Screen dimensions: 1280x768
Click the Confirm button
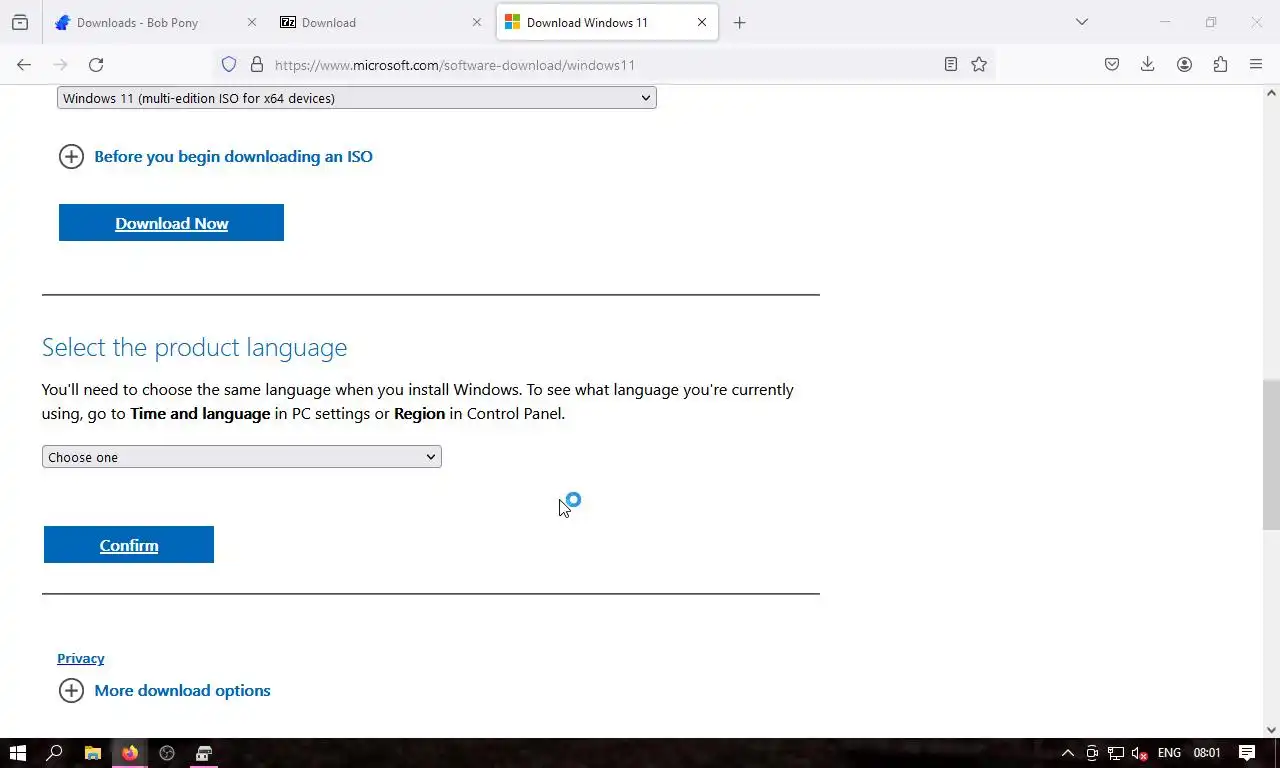click(x=129, y=545)
